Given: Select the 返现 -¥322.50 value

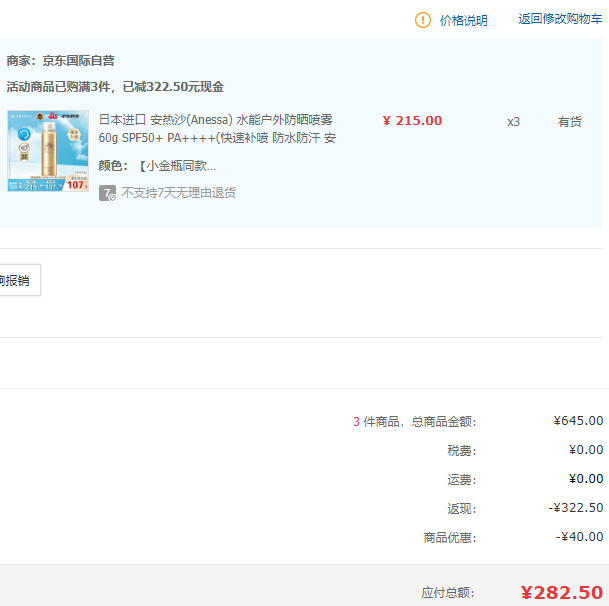Looking at the screenshot, I should coord(576,508).
